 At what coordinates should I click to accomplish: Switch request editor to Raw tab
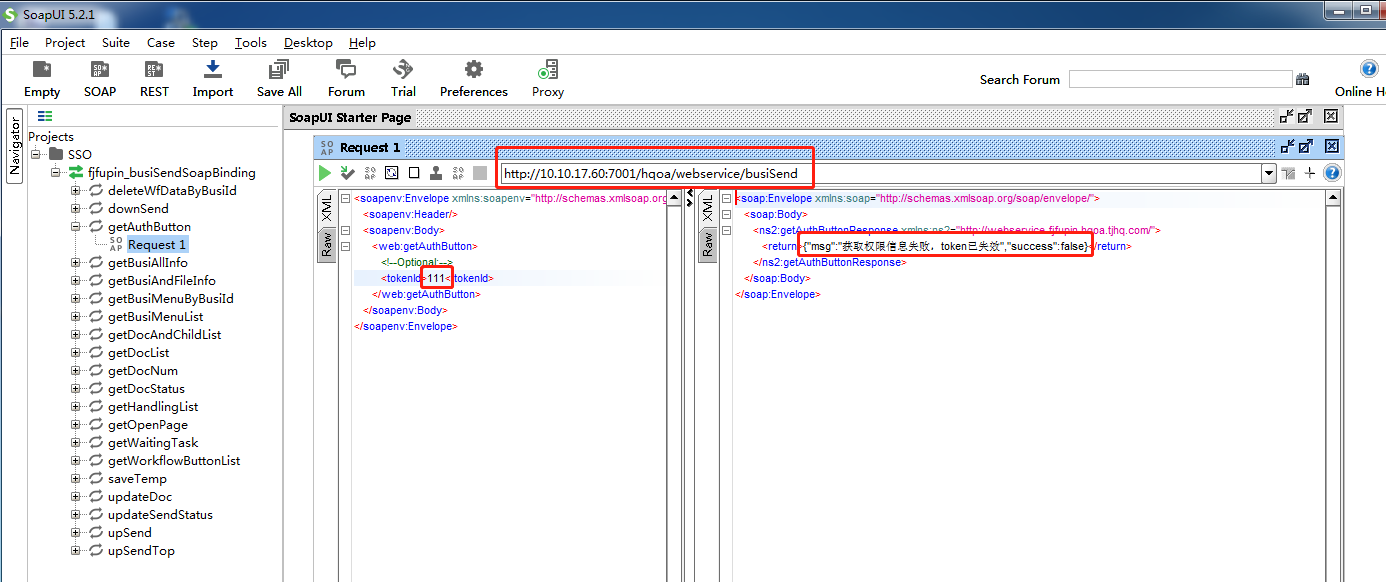click(x=326, y=244)
